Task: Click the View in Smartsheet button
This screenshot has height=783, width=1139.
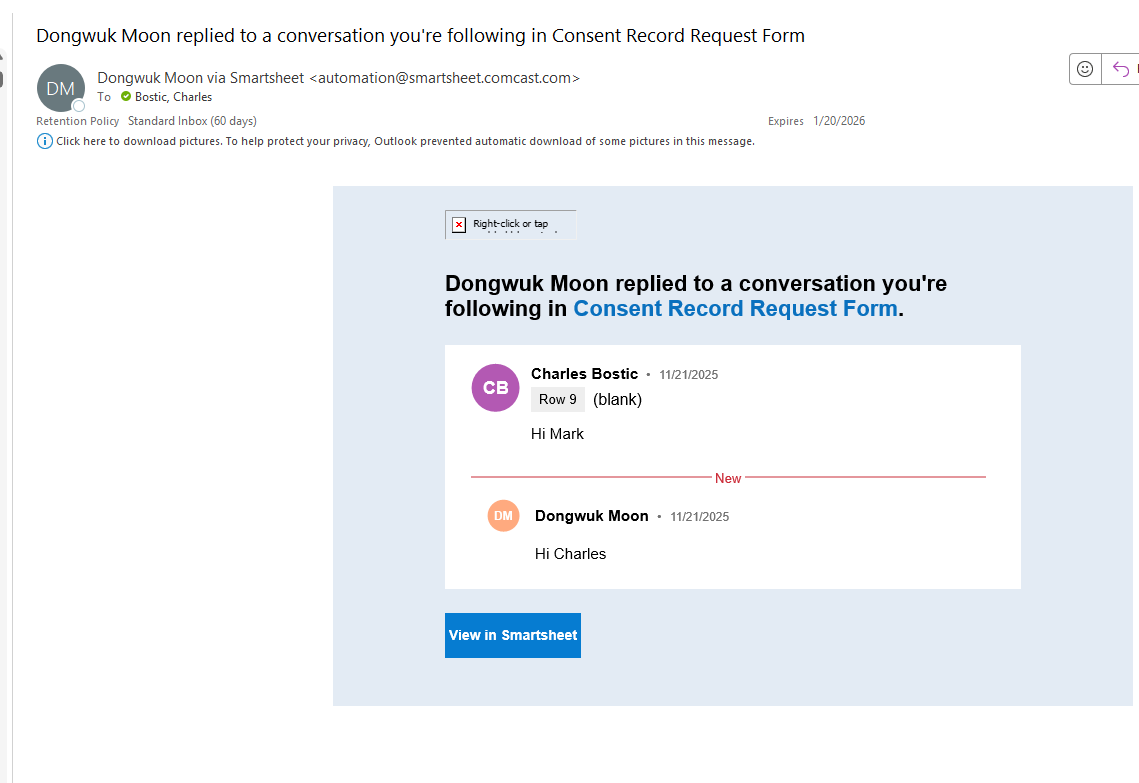Action: click(x=512, y=635)
